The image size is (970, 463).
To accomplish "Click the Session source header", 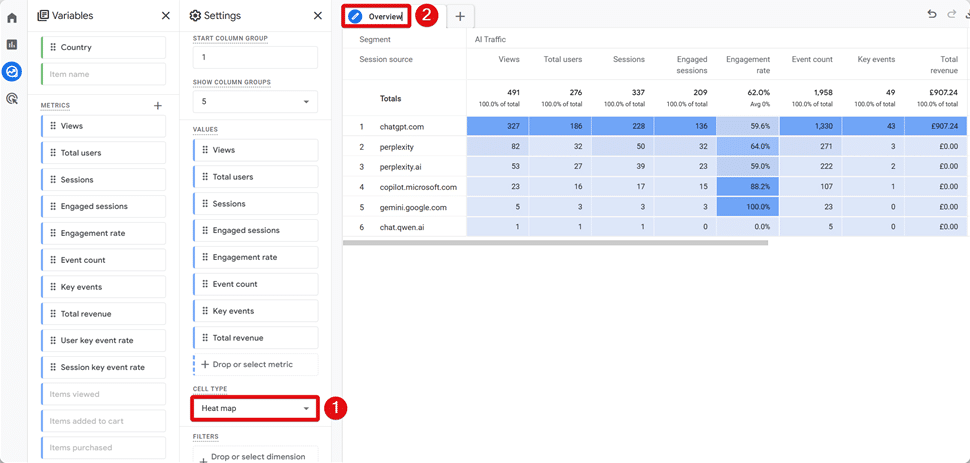I will [386, 59].
